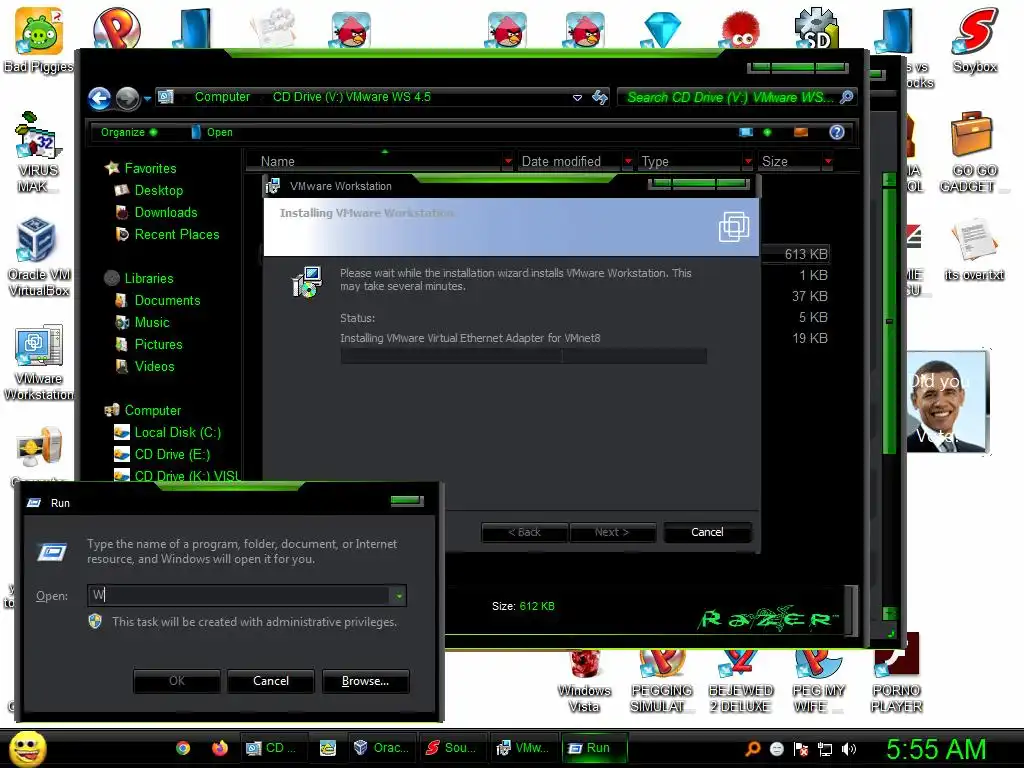Viewport: 1024px width, 768px height.
Task: Launch Firefox from taskbar
Action: [x=220, y=748]
